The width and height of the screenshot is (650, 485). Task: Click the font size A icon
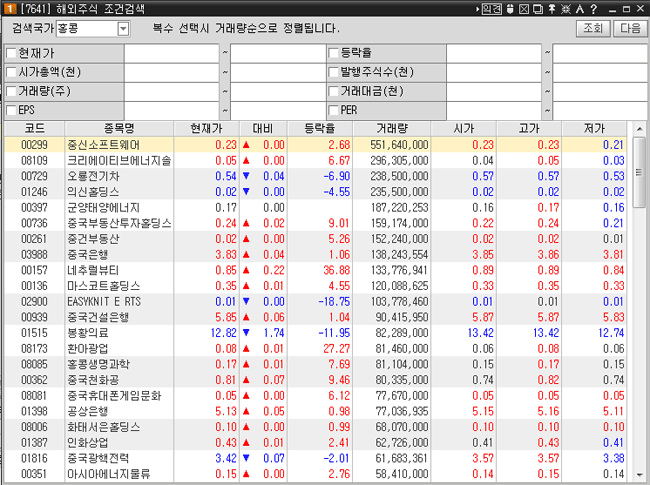(x=580, y=9)
